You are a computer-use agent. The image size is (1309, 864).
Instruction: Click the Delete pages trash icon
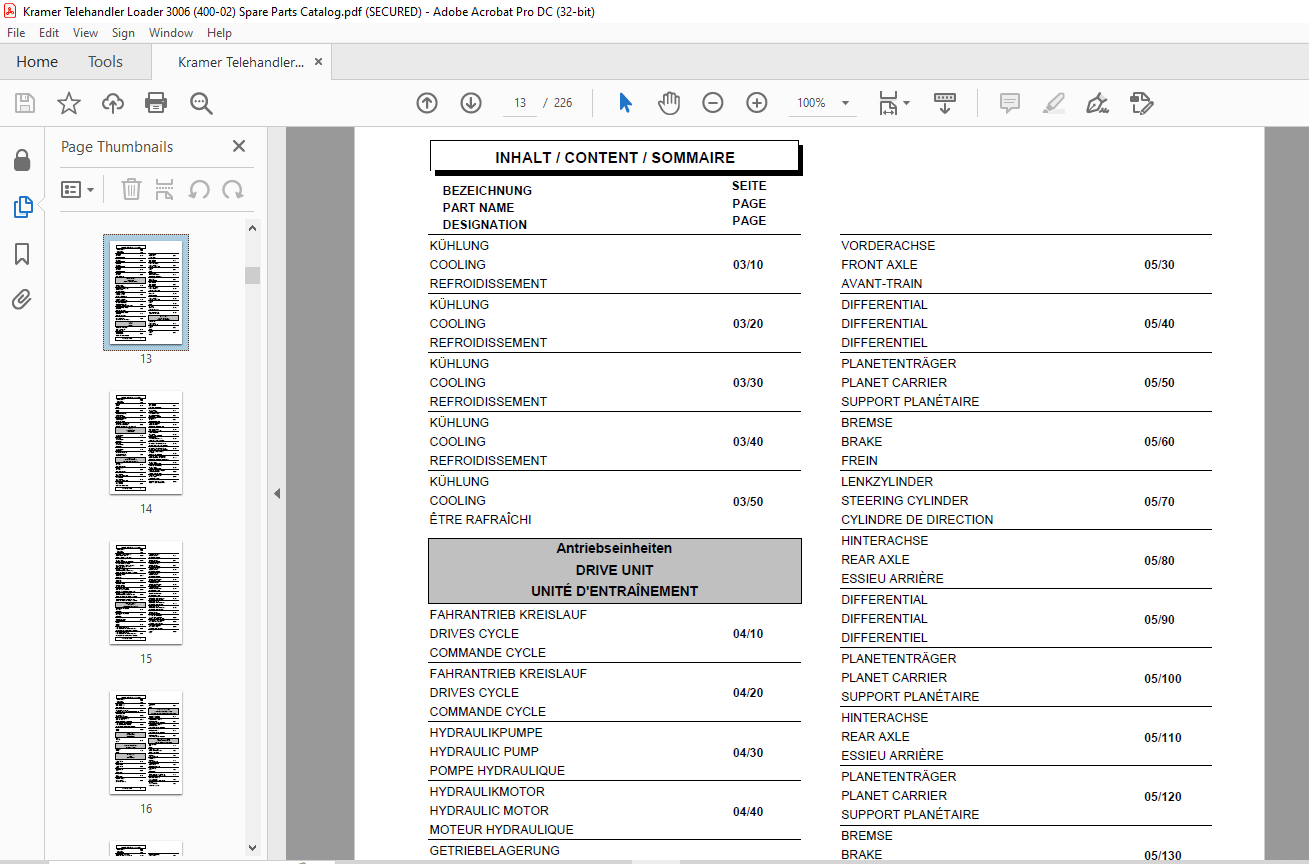(x=131, y=189)
